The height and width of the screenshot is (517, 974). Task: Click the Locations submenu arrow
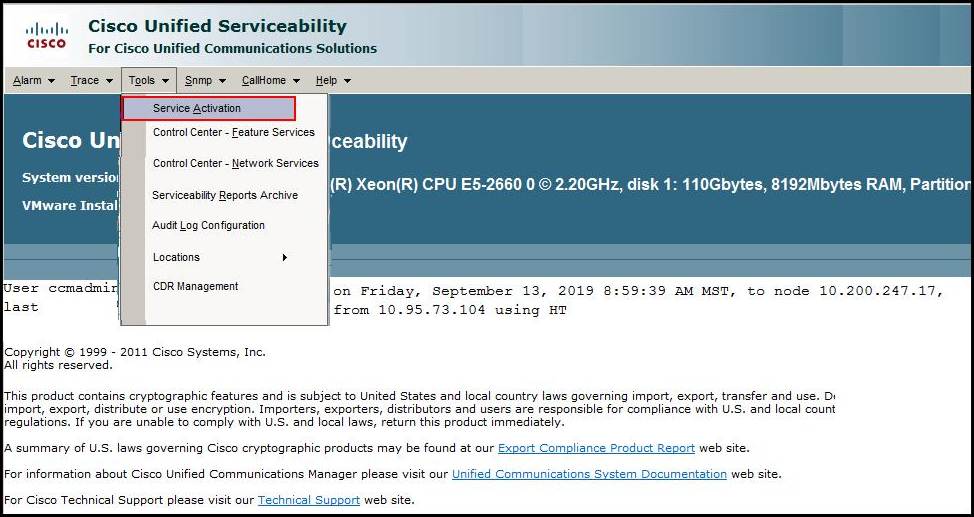[284, 257]
